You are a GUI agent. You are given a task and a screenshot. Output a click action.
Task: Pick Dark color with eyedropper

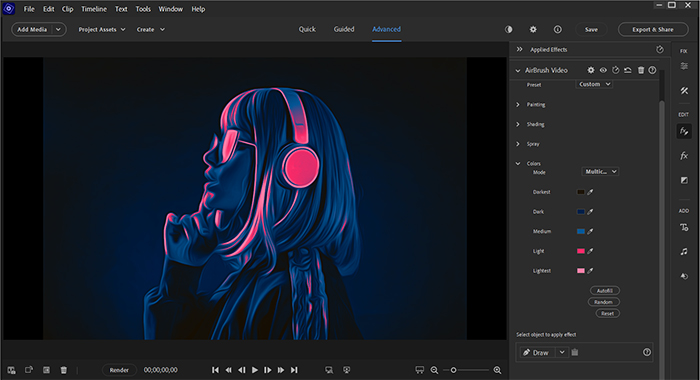click(x=590, y=212)
